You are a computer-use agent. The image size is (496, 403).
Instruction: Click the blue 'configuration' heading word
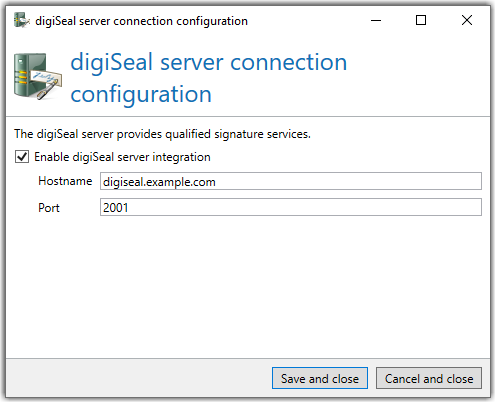(141, 94)
